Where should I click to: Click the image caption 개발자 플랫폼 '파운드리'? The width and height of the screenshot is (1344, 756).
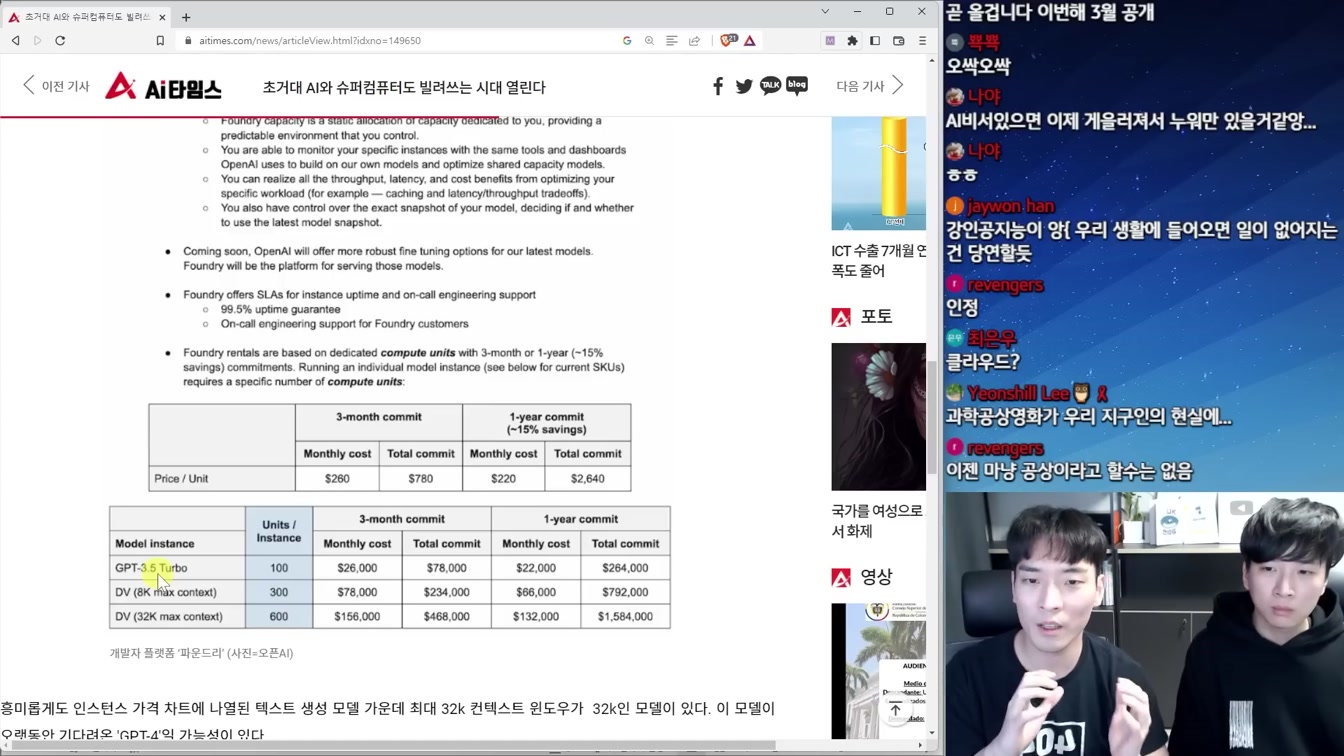tap(201, 653)
